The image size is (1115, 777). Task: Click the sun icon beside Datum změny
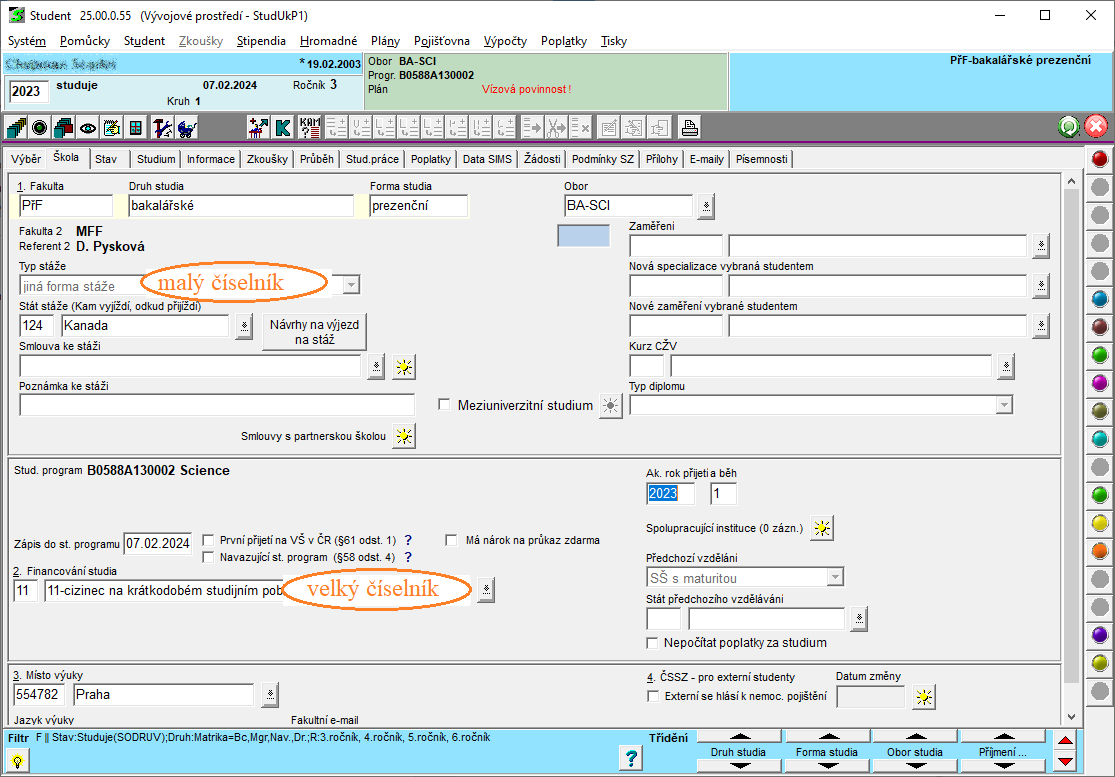(x=924, y=697)
